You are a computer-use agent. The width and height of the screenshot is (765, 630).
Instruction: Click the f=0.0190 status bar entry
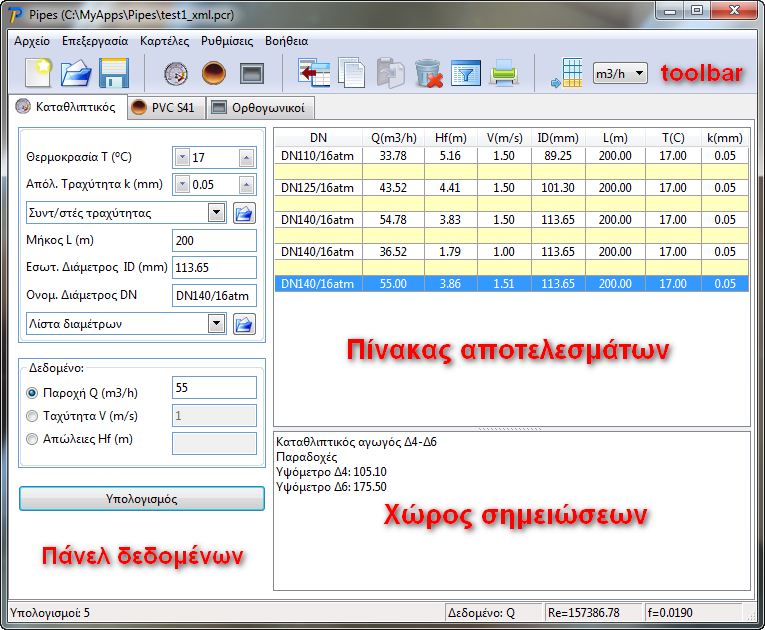click(x=693, y=612)
